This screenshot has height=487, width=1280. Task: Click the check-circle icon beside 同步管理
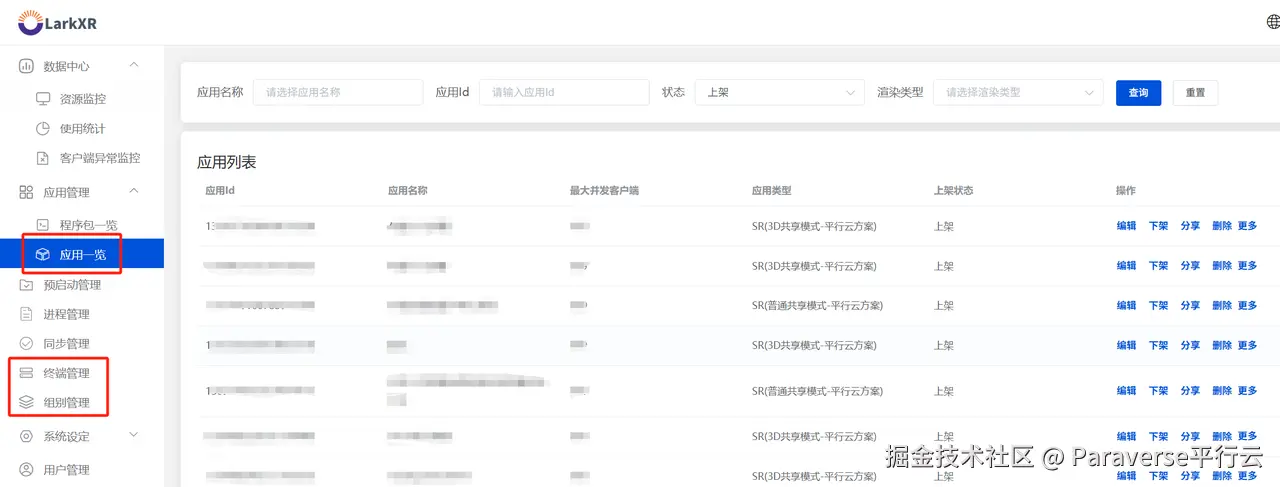pyautogui.click(x=27, y=344)
